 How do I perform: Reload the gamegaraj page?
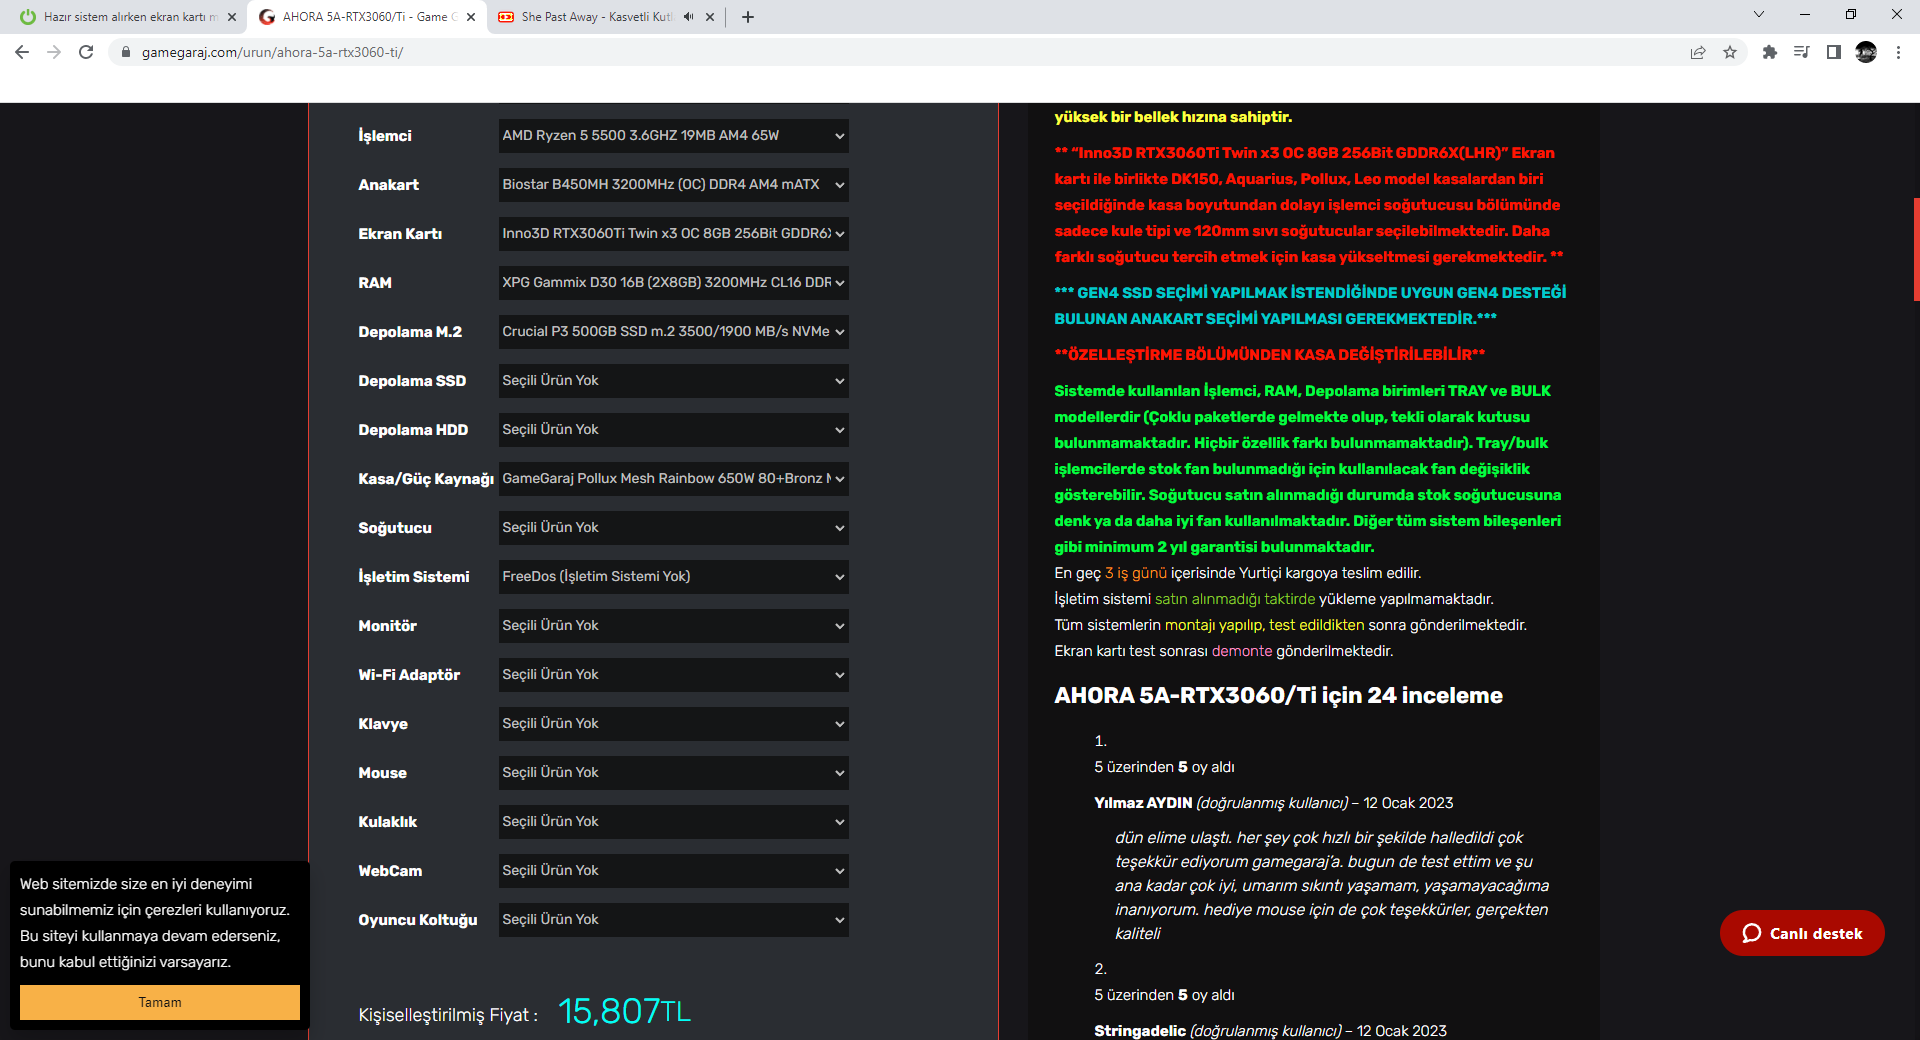click(86, 52)
